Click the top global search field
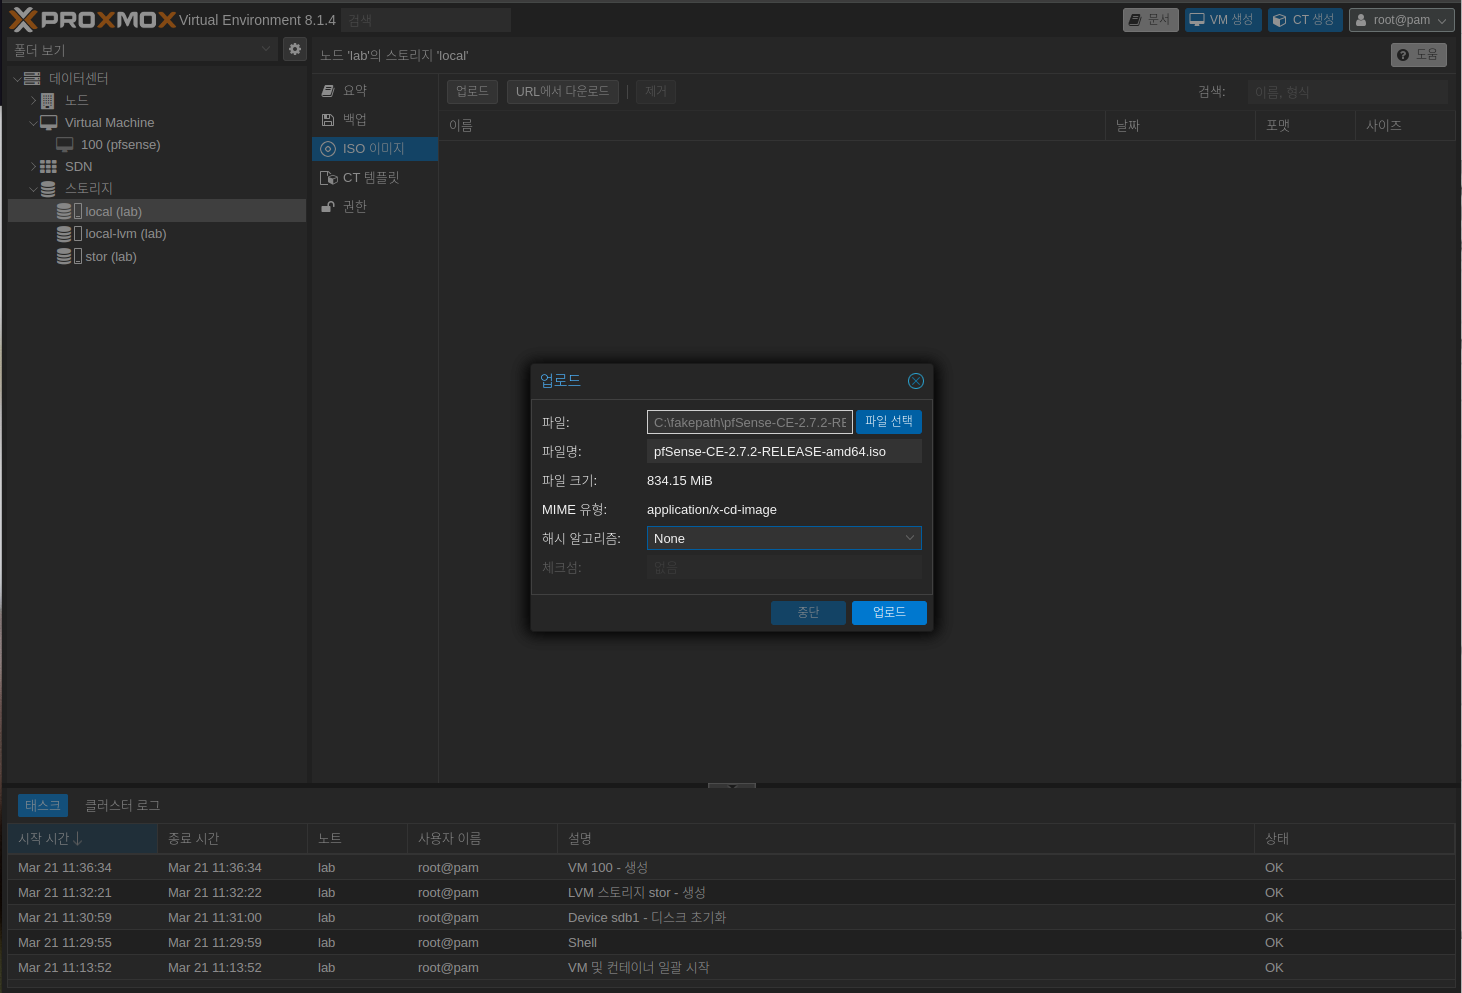1462x993 pixels. pos(425,20)
